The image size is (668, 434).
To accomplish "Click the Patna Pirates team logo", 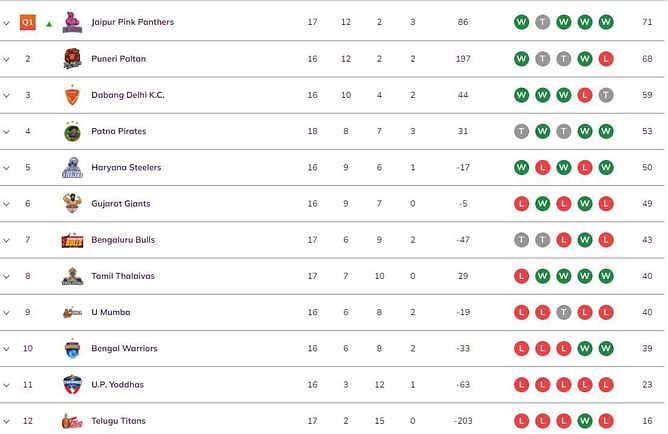I will point(72,131).
